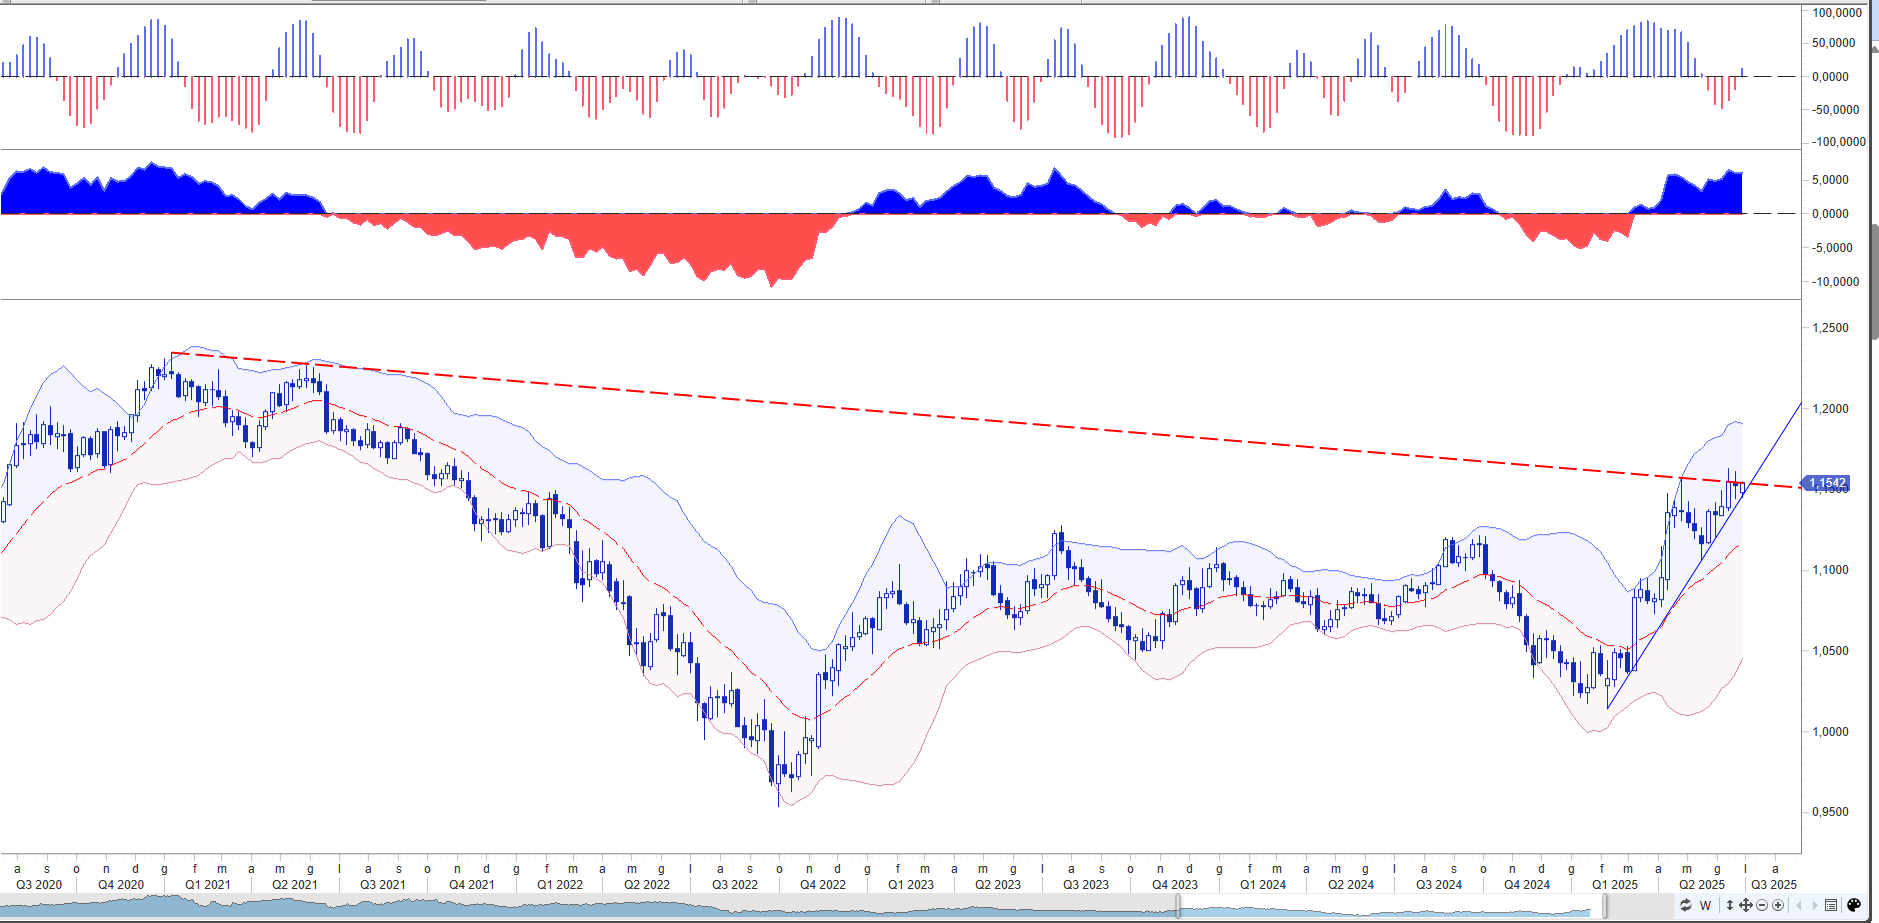Click the vertical autoscale arrow icon
The image size is (1879, 923).
point(1730,905)
